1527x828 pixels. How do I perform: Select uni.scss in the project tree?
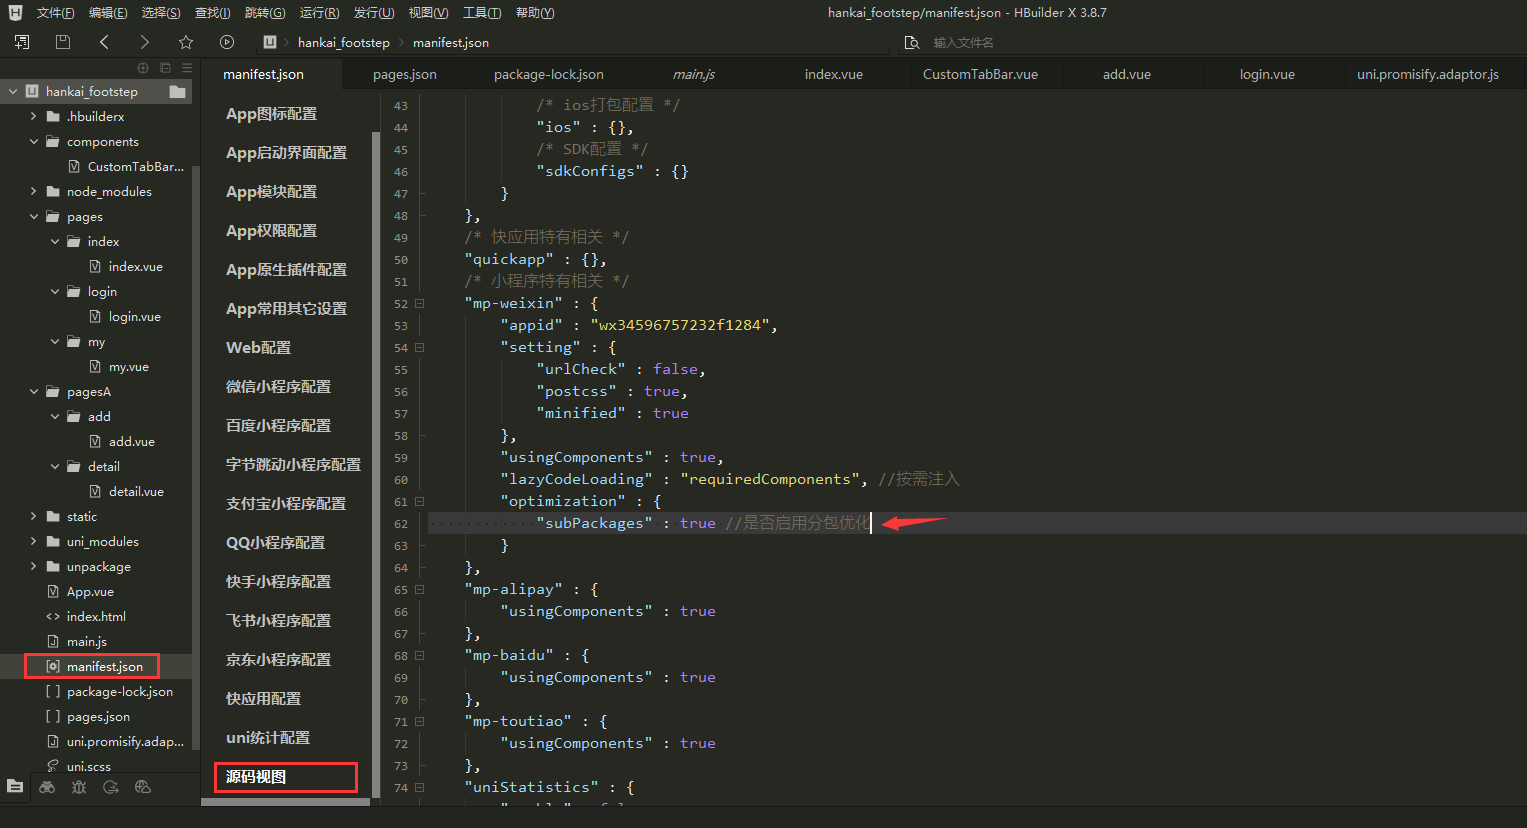88,766
